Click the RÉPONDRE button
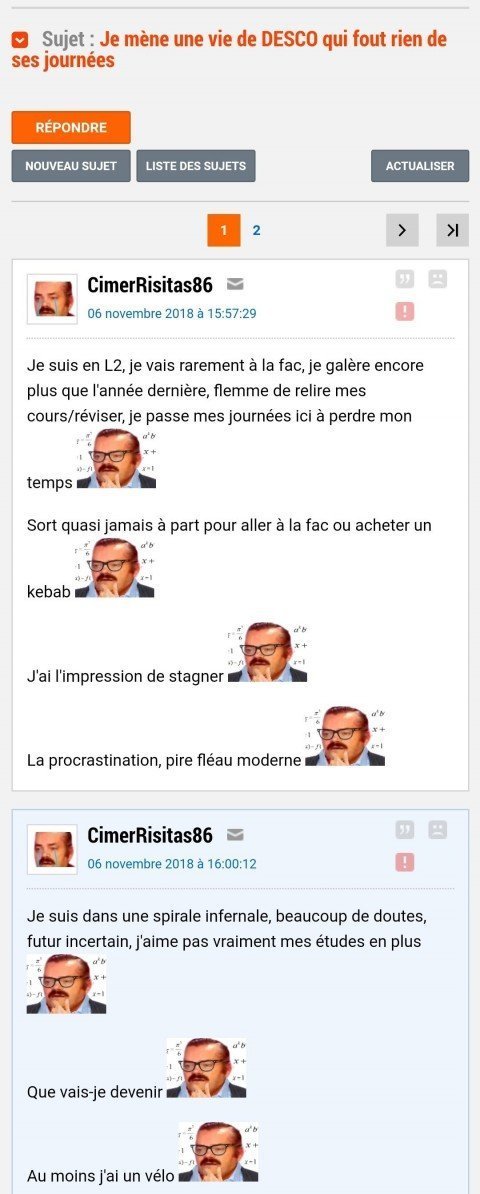 coord(71,127)
